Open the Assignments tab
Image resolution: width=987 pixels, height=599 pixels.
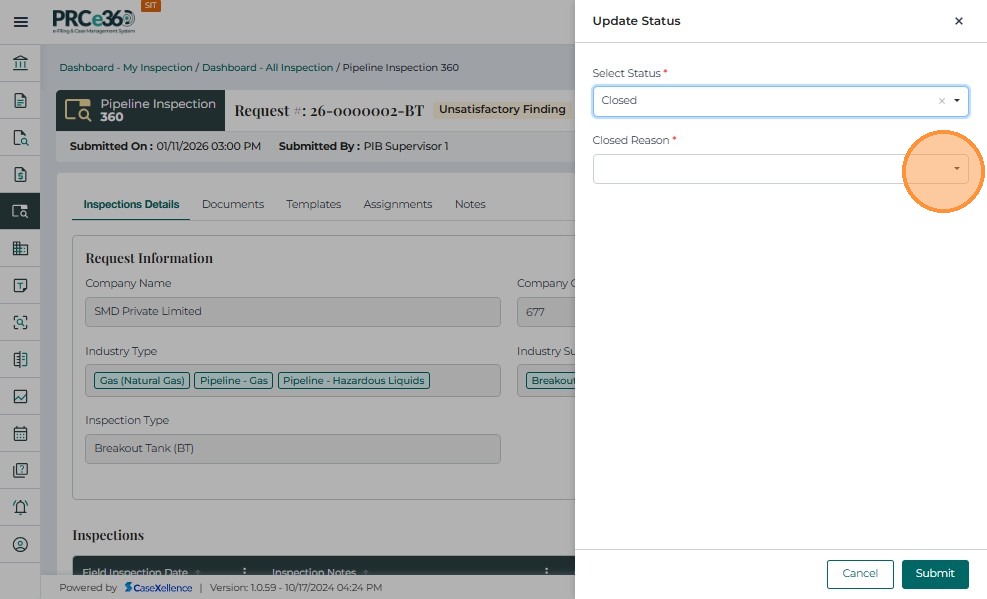(397, 204)
